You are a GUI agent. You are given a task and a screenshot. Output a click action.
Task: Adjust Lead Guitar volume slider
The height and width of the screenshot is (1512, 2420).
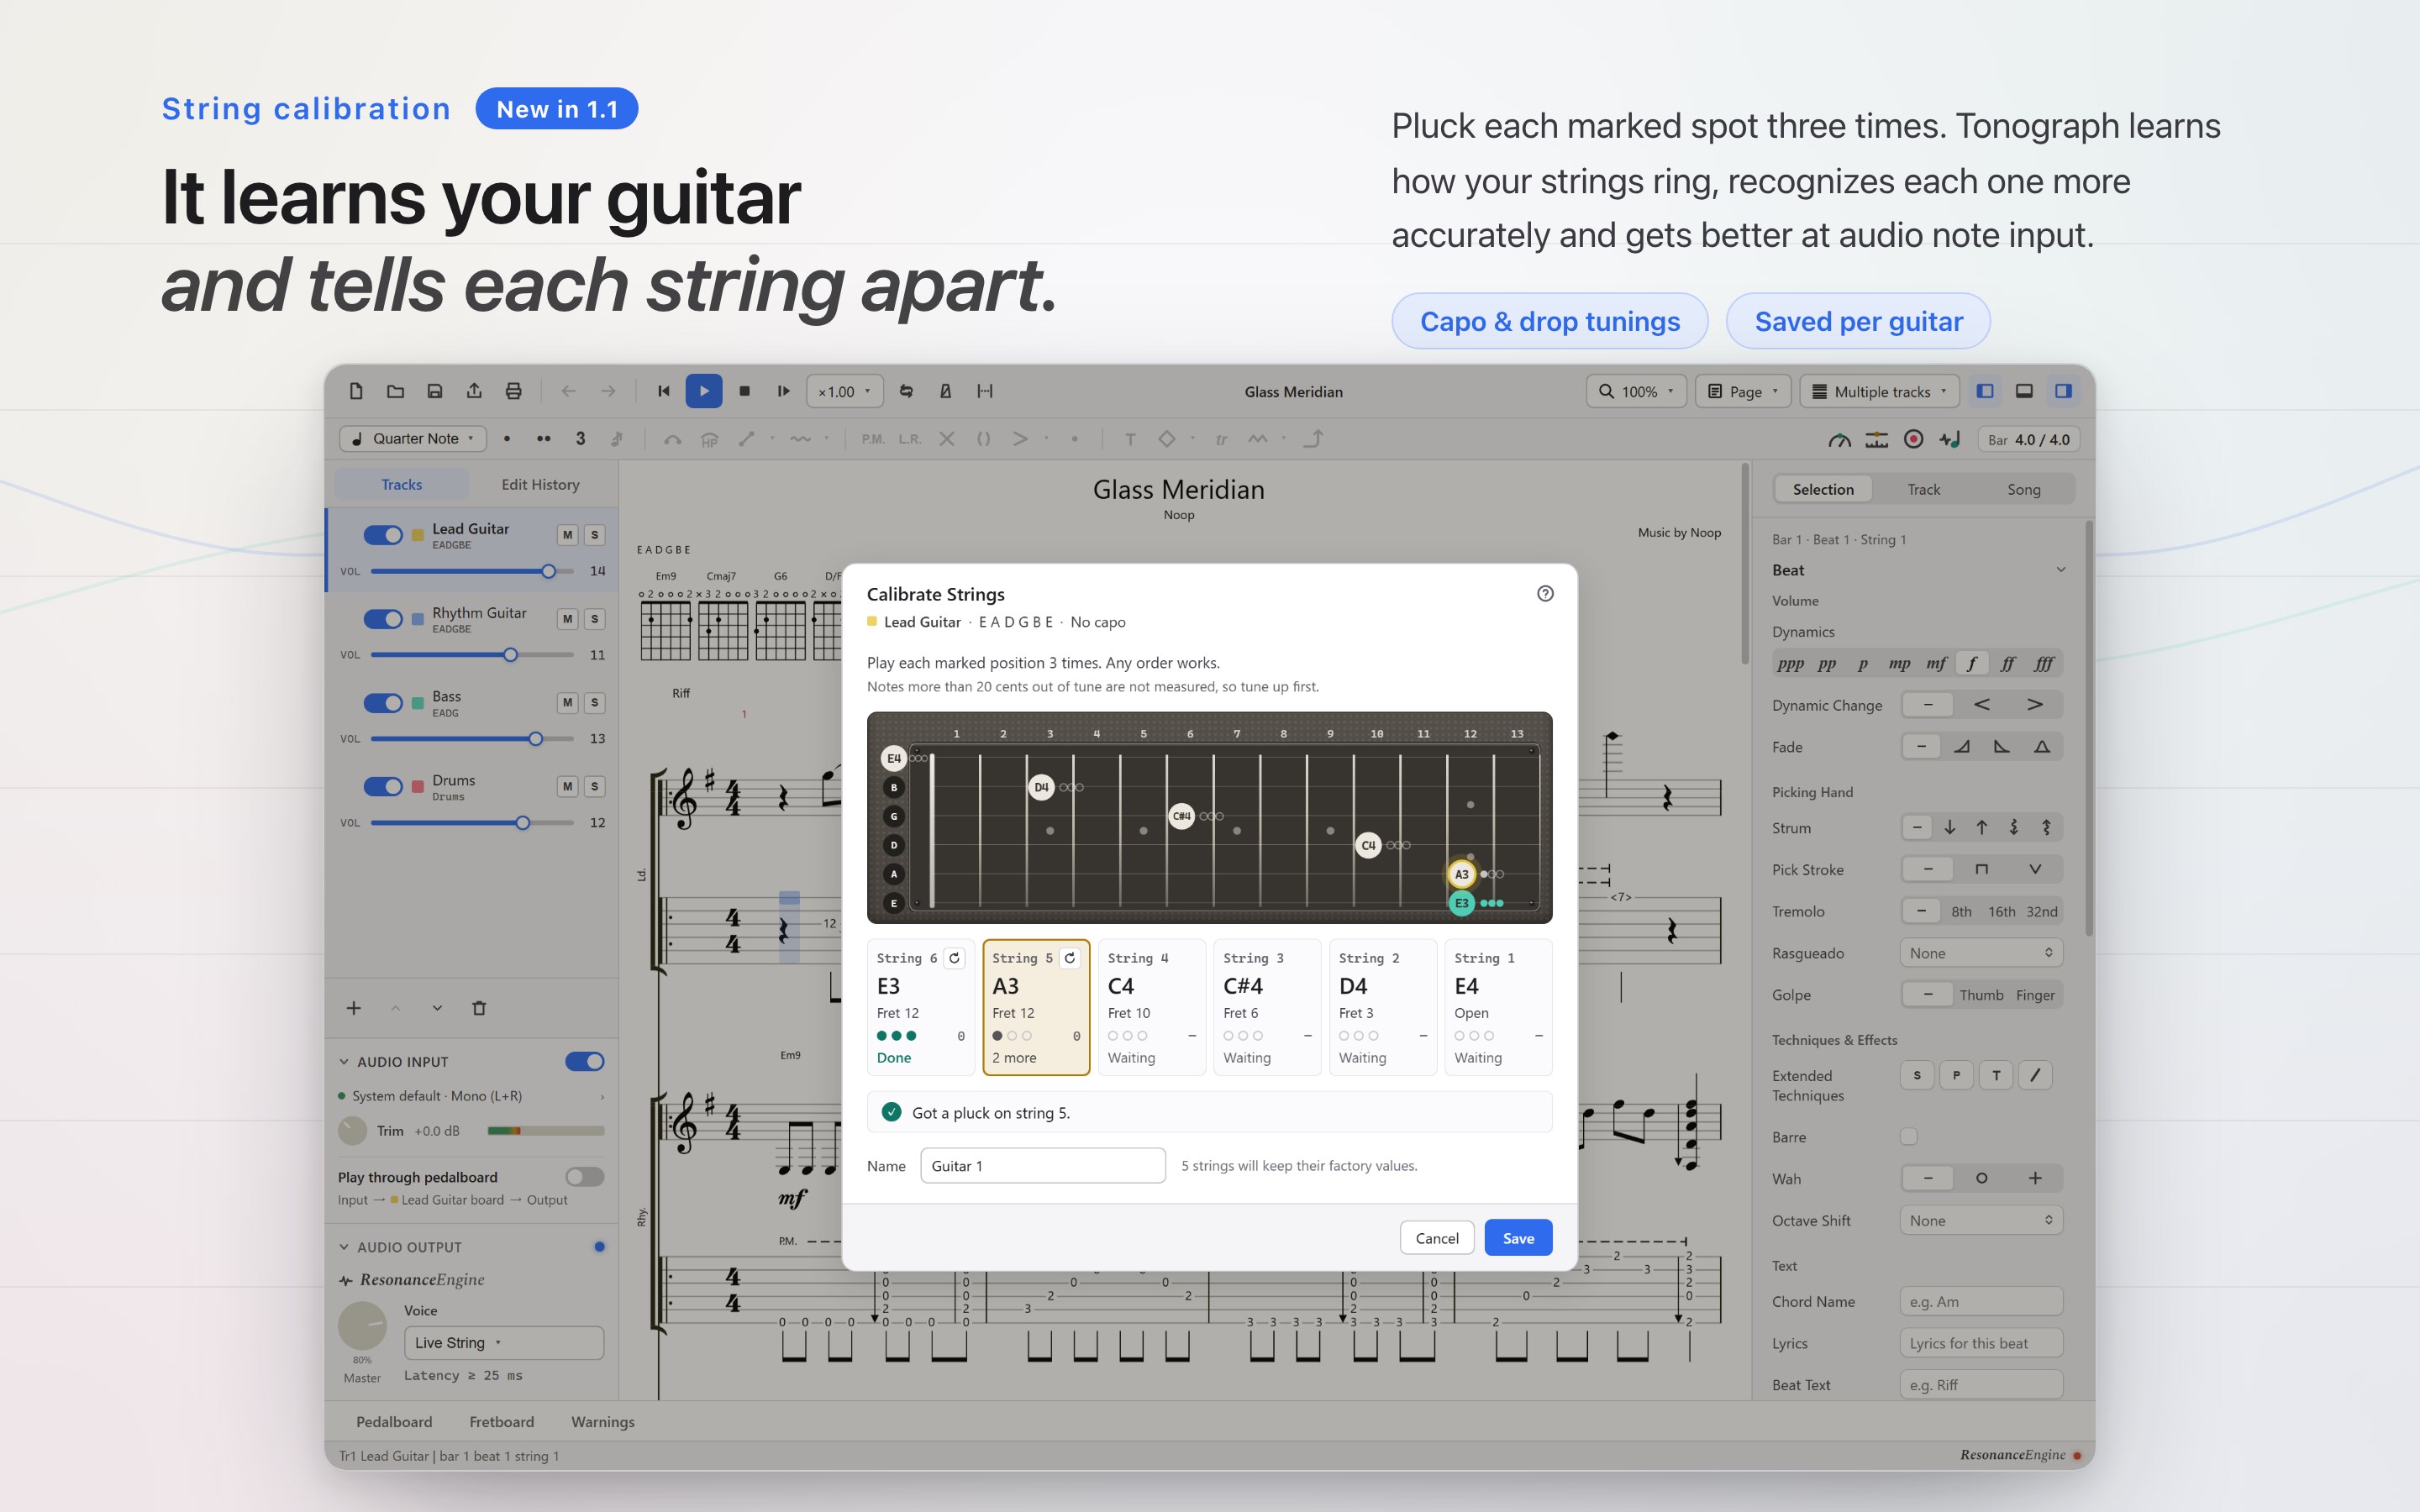(x=472, y=571)
